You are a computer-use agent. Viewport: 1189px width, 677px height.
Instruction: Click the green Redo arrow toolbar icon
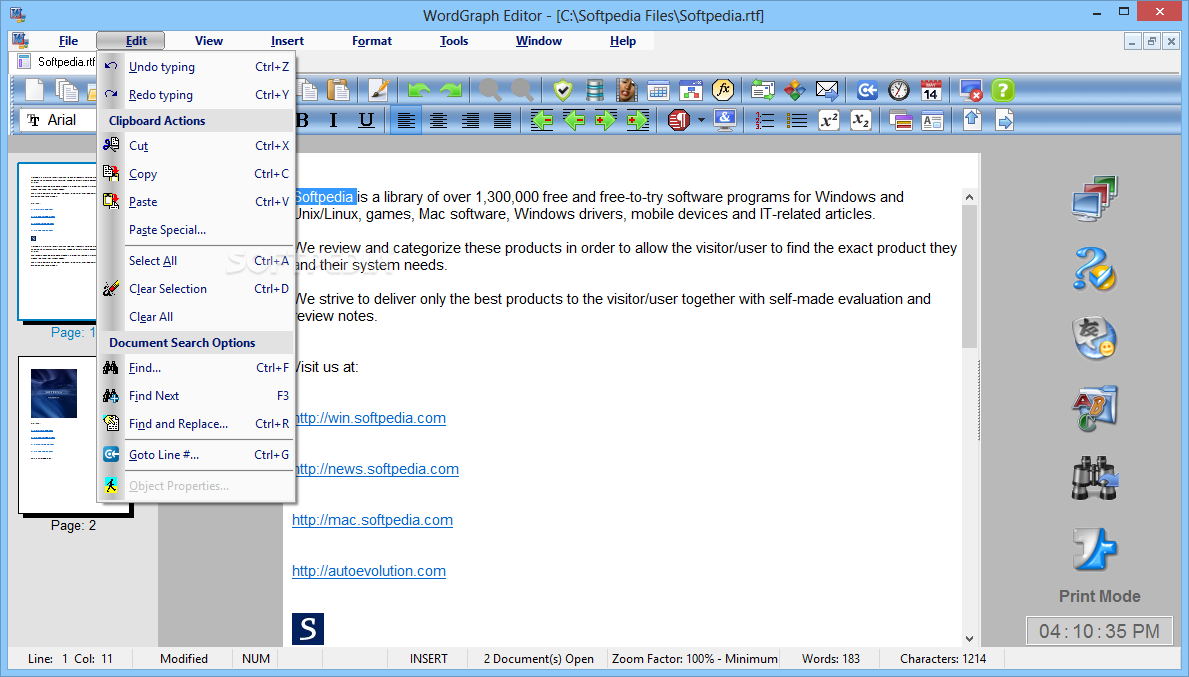(x=451, y=90)
